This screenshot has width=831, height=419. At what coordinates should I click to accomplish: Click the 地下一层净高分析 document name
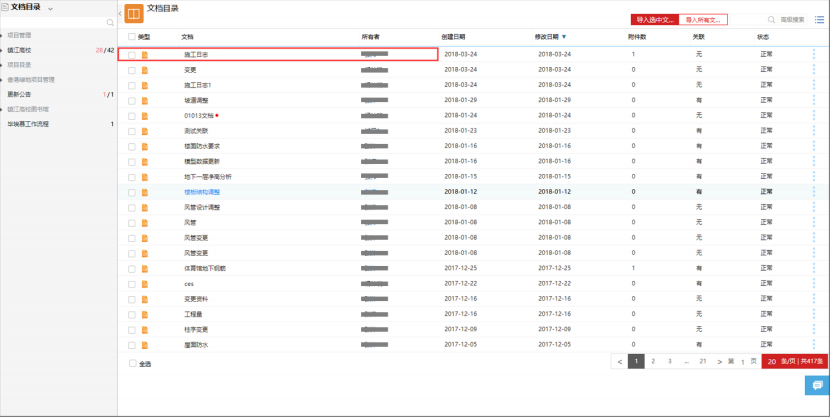tap(208, 177)
